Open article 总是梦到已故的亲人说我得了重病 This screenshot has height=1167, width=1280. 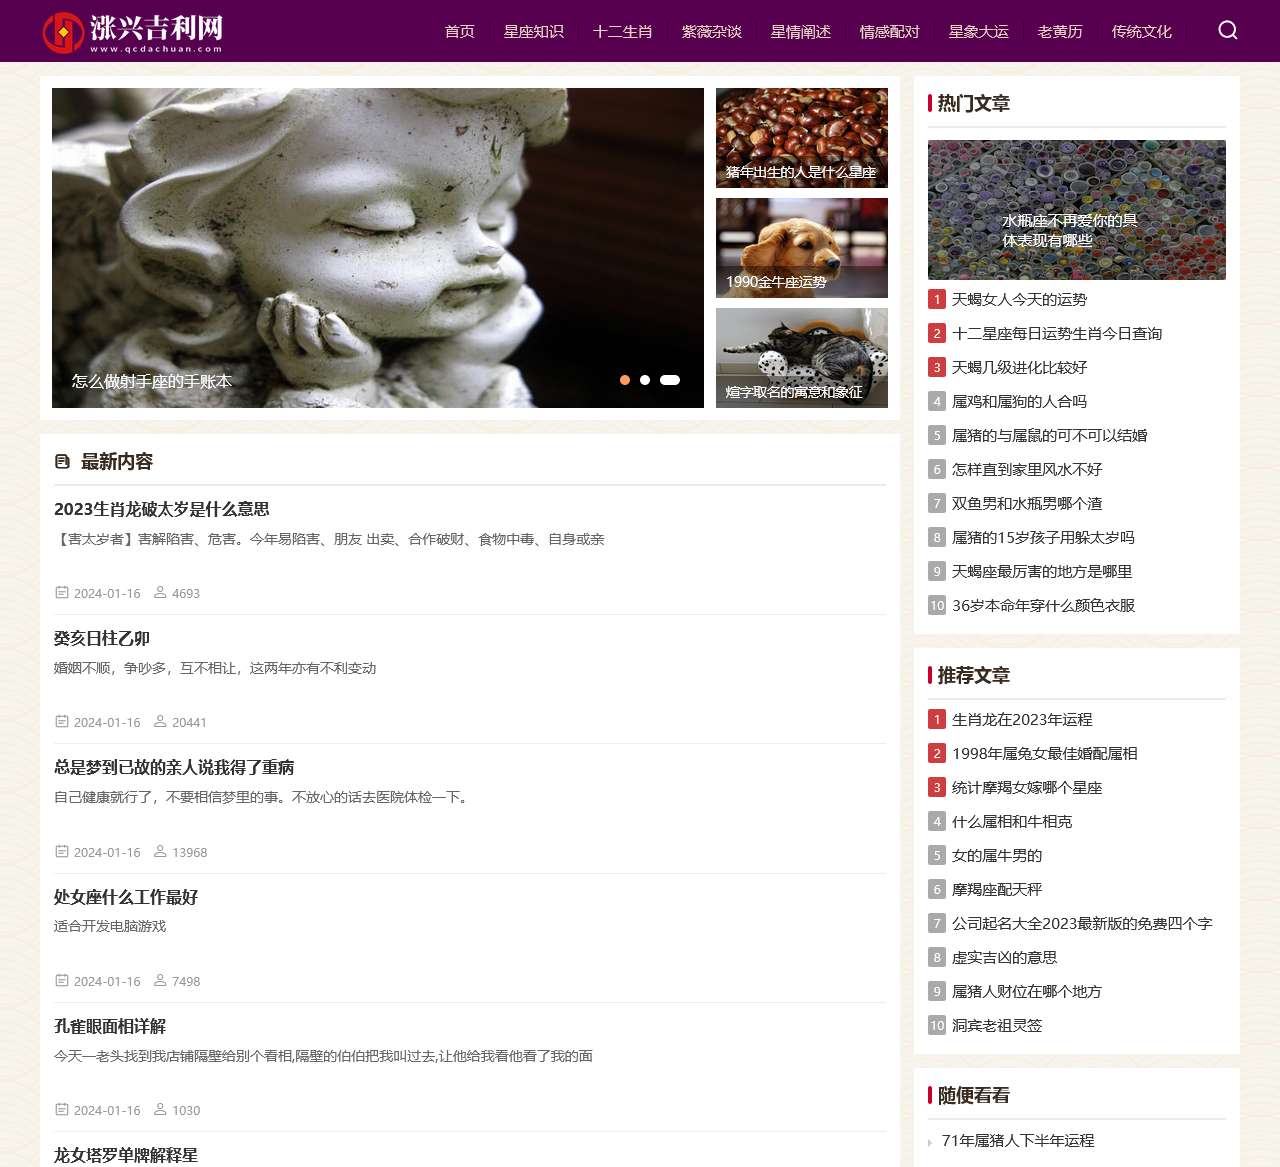(174, 767)
